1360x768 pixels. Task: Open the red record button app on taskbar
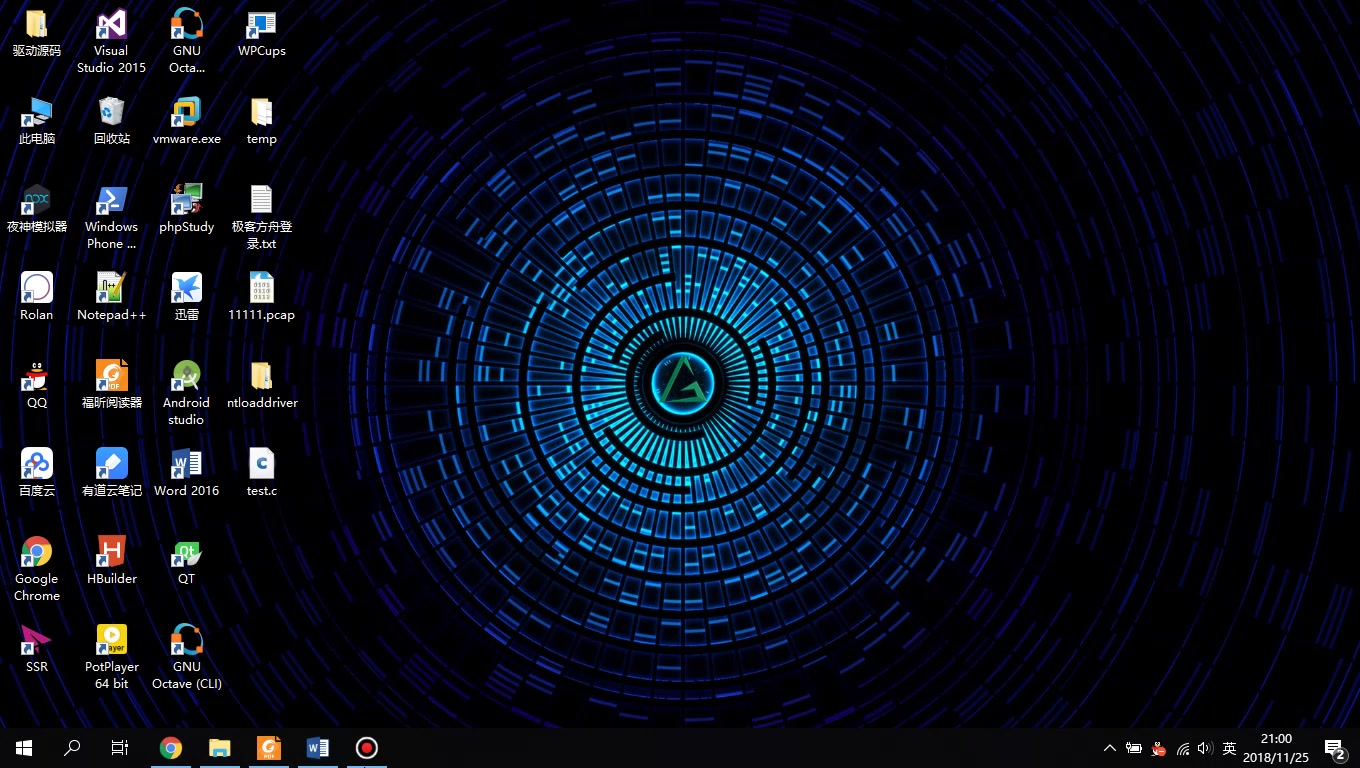point(366,748)
